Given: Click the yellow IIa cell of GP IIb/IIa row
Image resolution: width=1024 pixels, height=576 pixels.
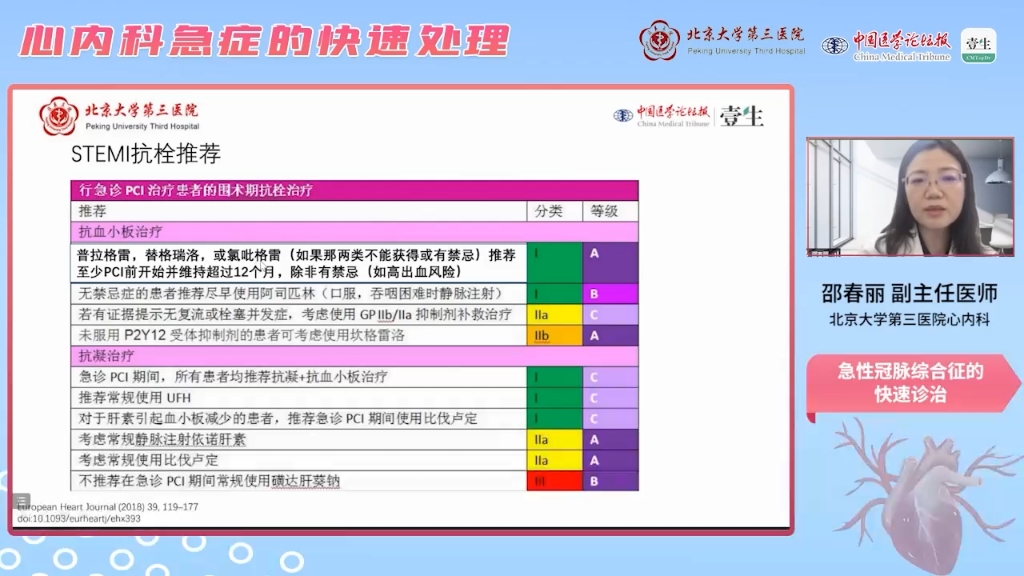Looking at the screenshot, I should point(554,314).
